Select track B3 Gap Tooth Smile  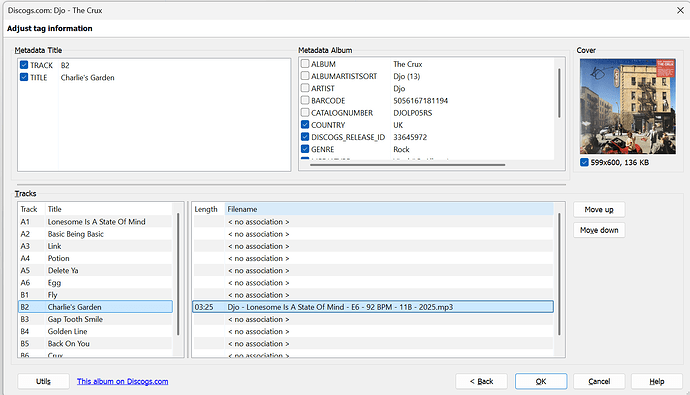[95, 319]
